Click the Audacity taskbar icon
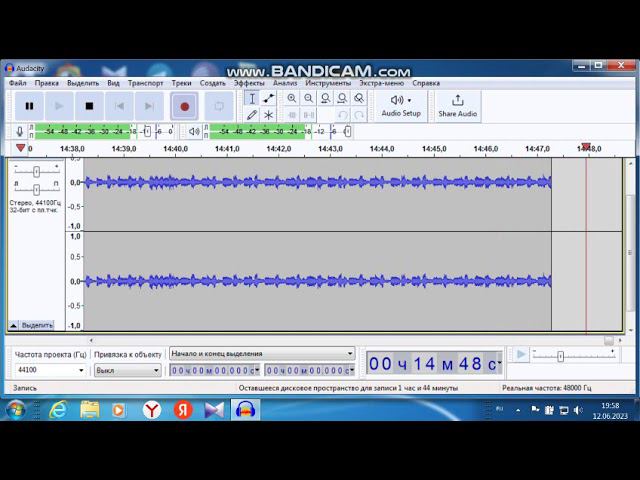This screenshot has width=640, height=480. click(x=245, y=410)
